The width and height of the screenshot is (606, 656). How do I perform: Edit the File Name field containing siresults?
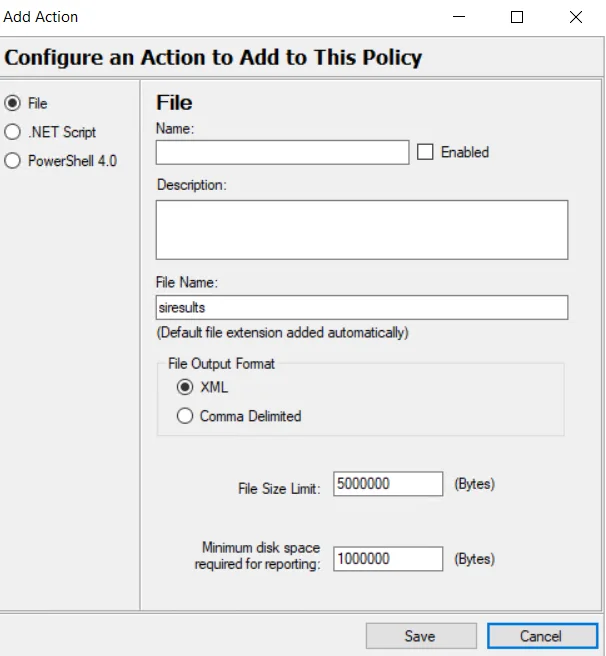[x=362, y=308]
